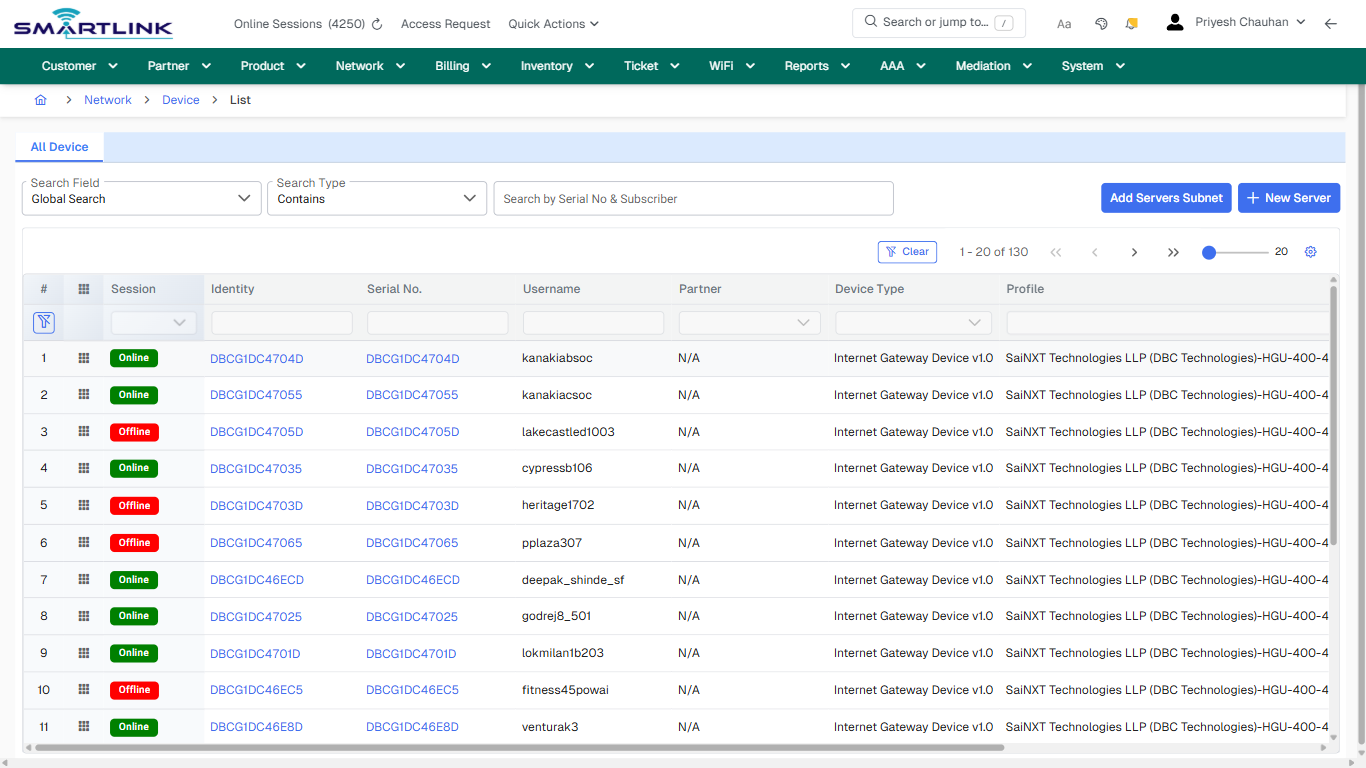Switch to the All Device tab
This screenshot has height=768, width=1366.
click(x=58, y=147)
